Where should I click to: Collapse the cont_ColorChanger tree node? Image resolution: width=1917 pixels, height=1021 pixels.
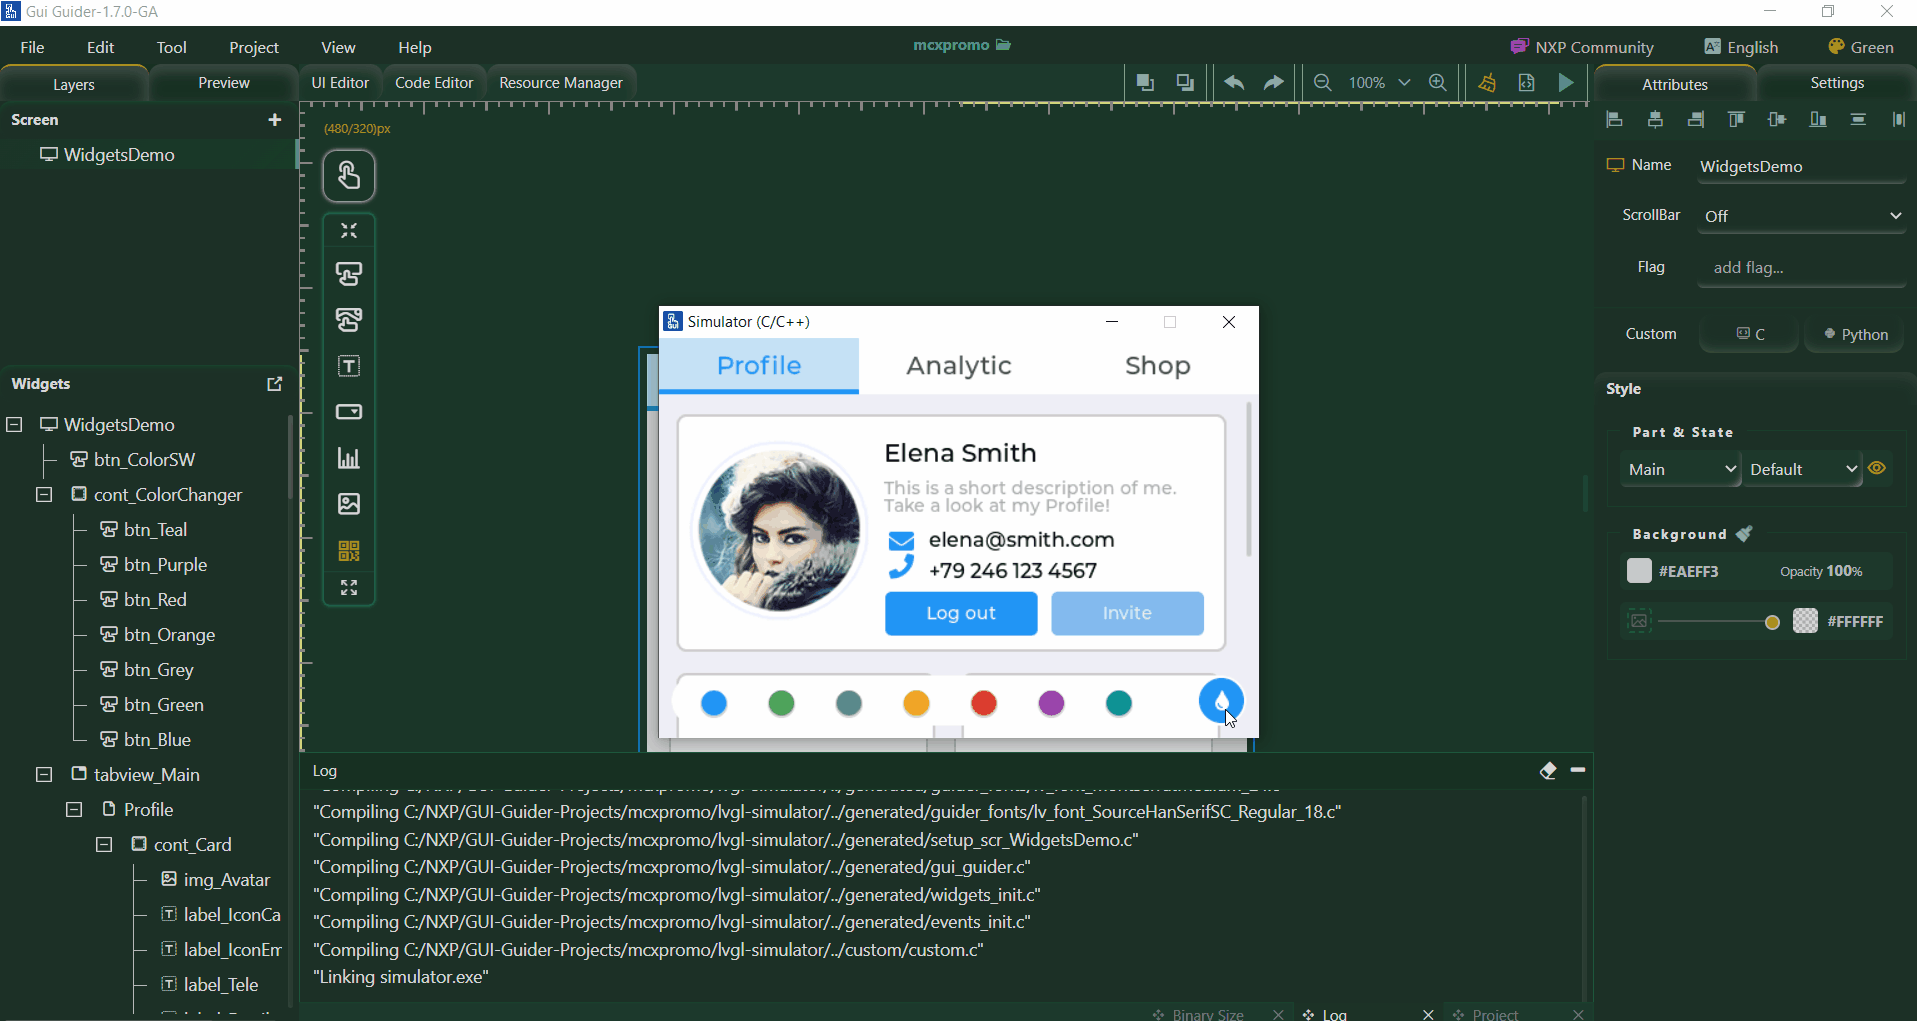[44, 495]
